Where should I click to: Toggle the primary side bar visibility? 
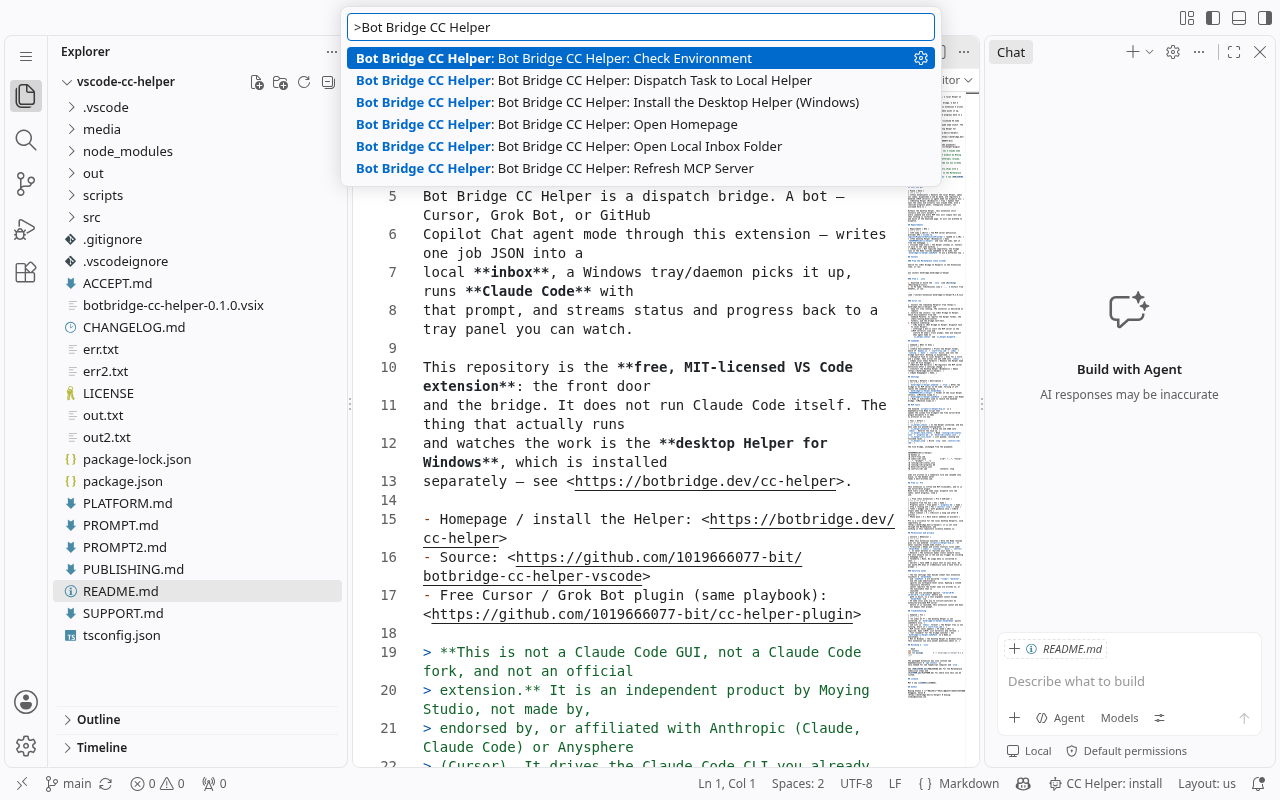coord(1213,18)
